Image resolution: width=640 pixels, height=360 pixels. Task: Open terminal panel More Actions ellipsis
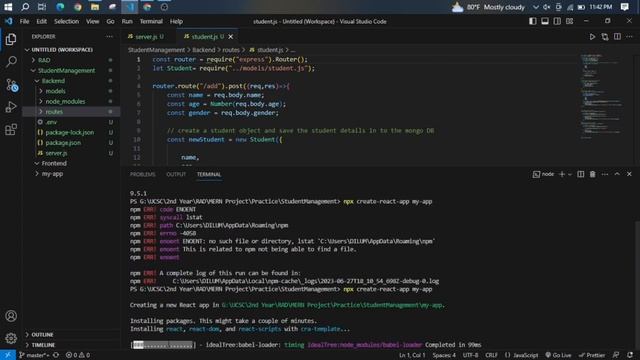tap(605, 174)
